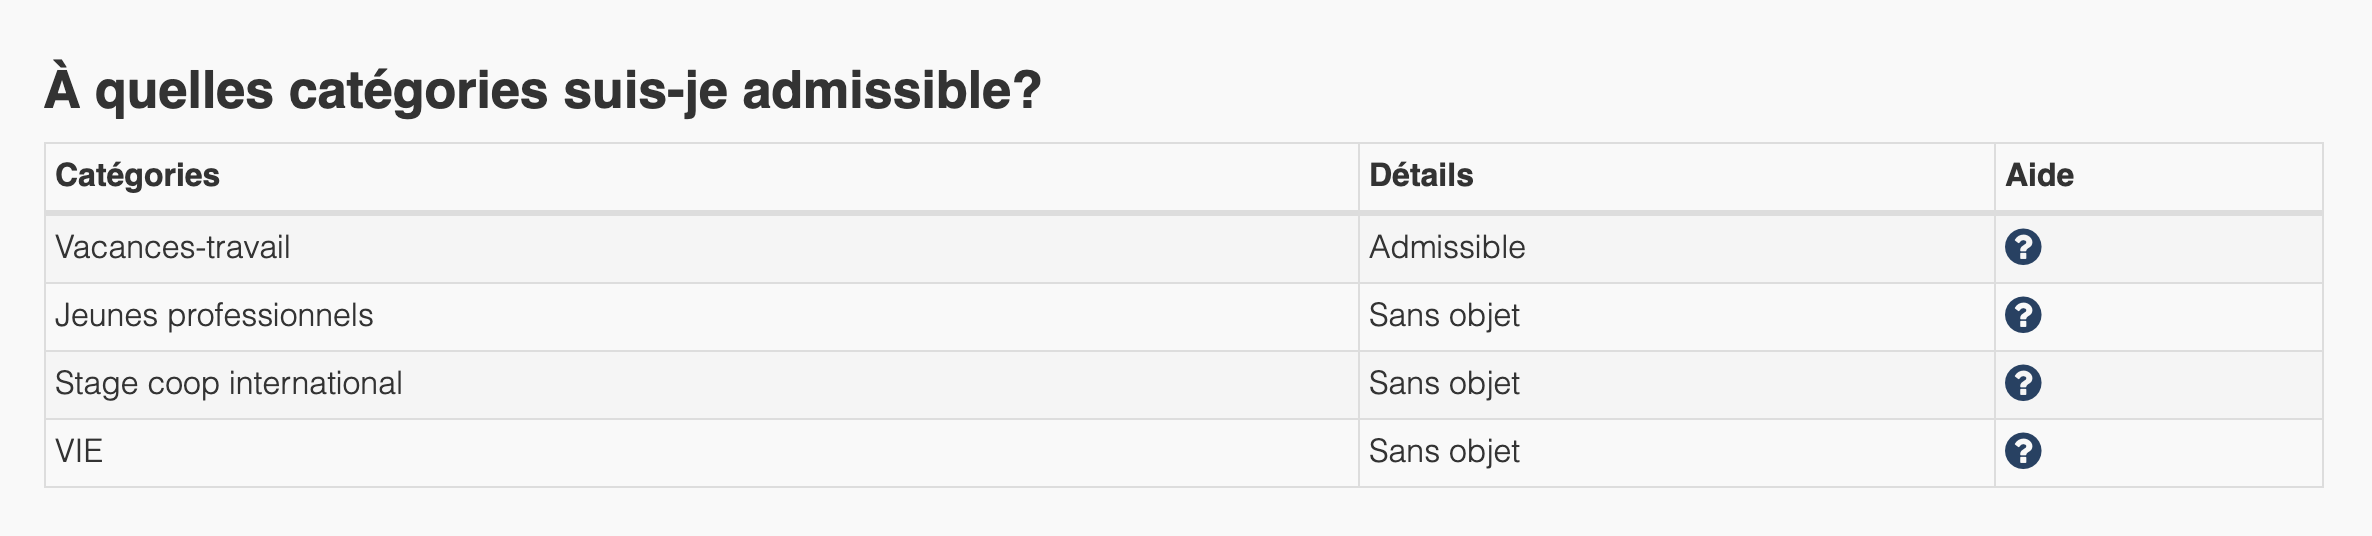Screen dimensions: 2372x536
Task: Click Sans objet in the VIE row
Action: (x=1444, y=452)
